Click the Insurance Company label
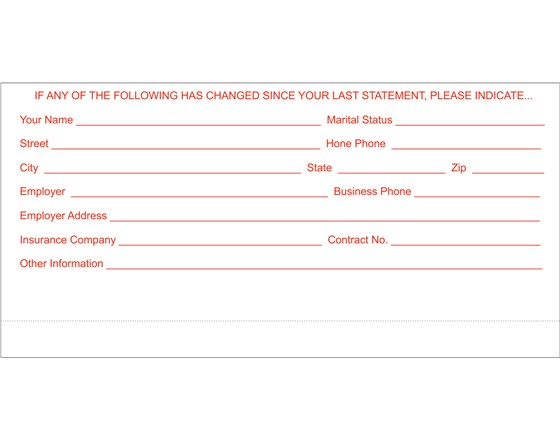 68,240
